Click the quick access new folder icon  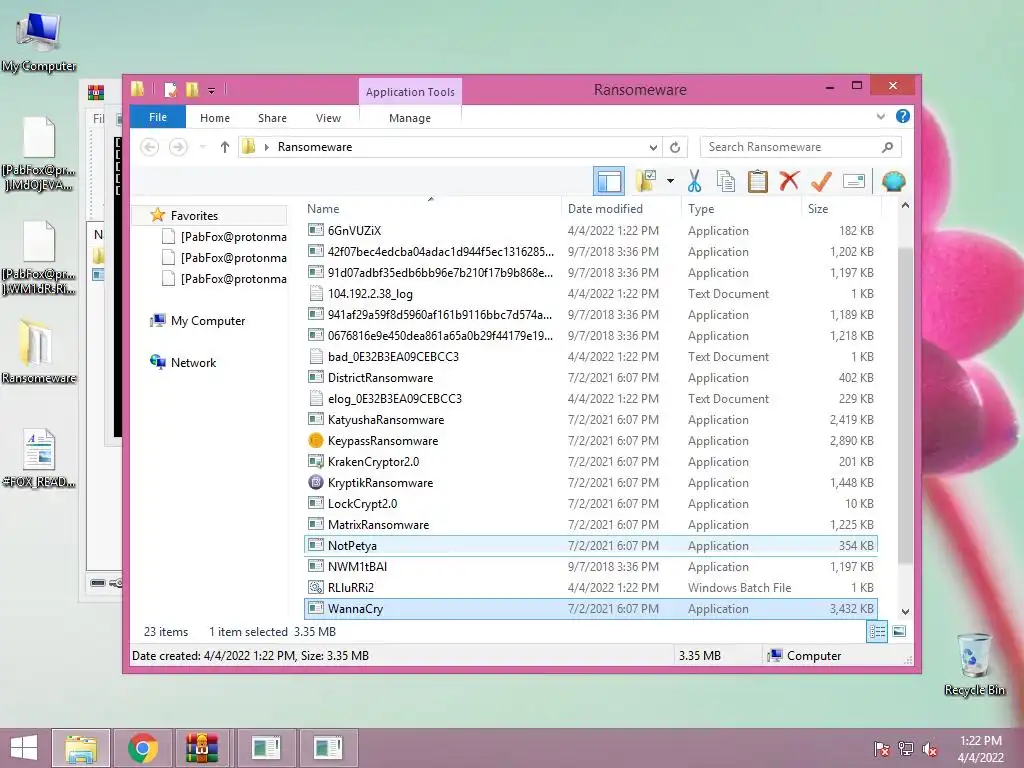point(192,89)
